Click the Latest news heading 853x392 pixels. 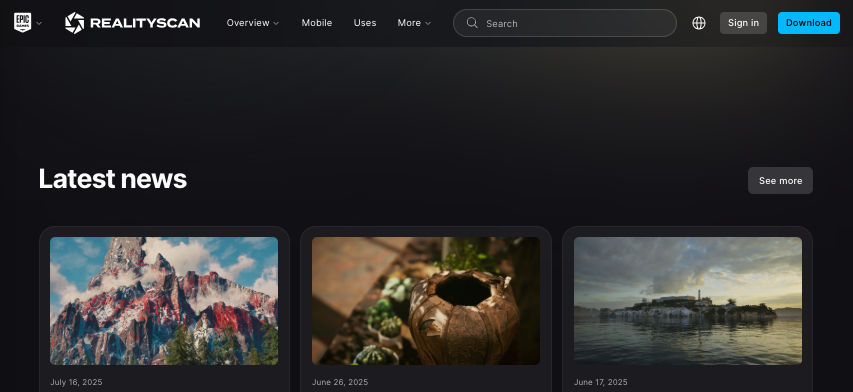tap(113, 178)
